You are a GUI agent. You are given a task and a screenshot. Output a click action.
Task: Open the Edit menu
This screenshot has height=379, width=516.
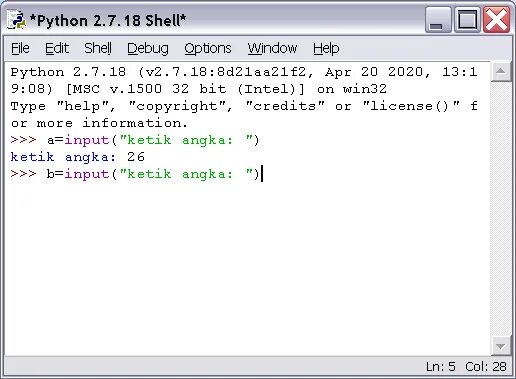(x=57, y=49)
